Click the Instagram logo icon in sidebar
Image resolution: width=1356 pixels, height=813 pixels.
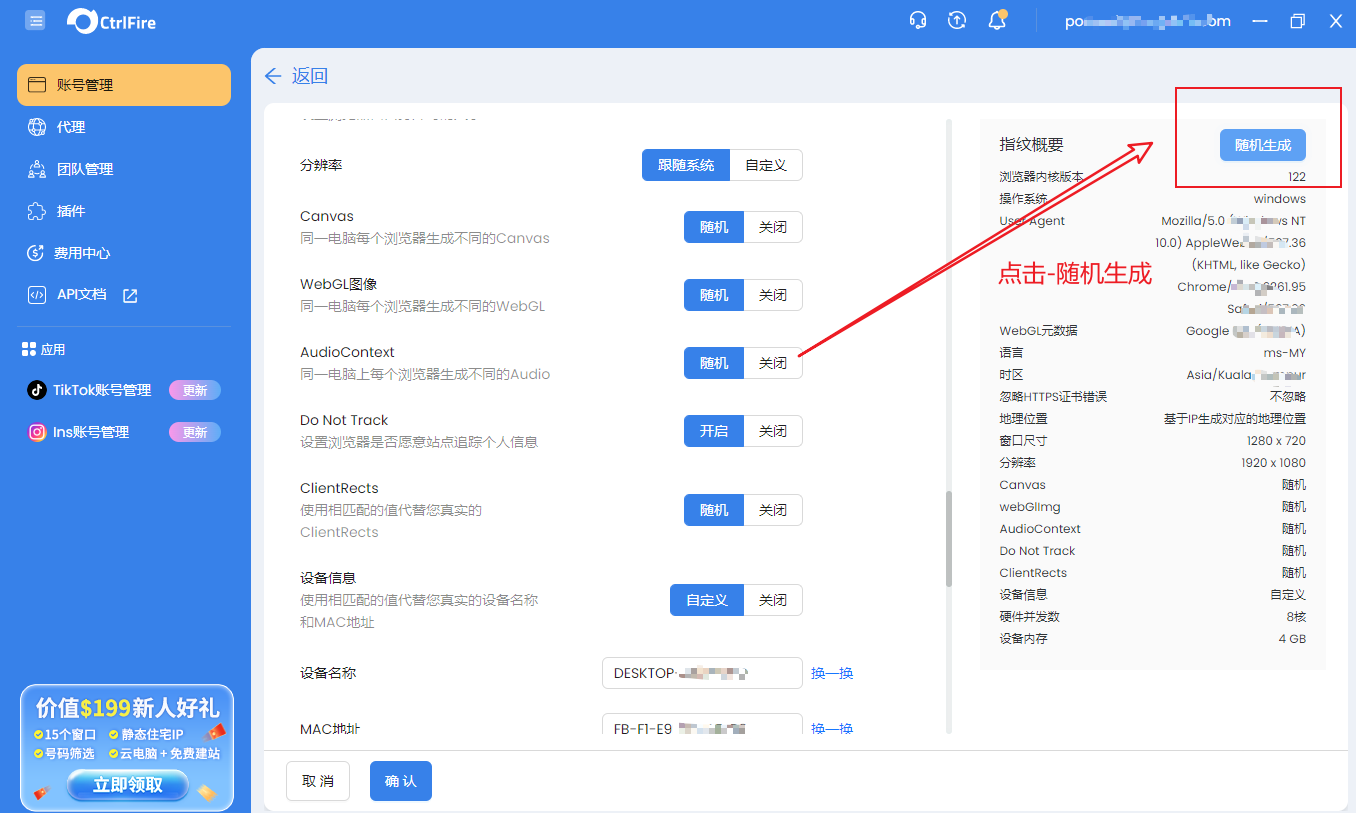(x=37, y=432)
